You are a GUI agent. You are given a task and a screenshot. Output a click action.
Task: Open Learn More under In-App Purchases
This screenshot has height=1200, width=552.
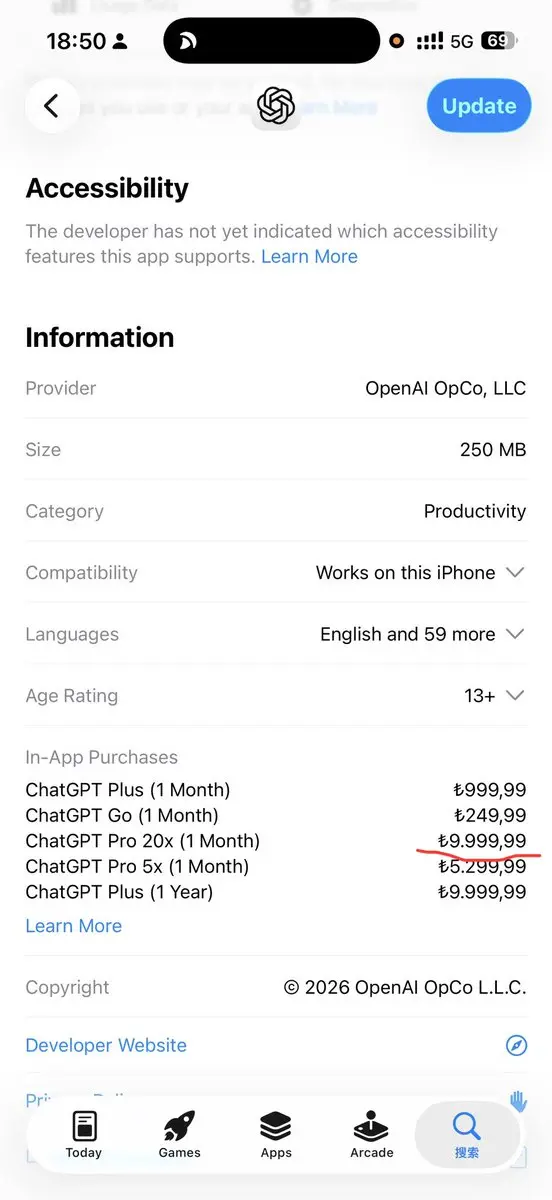point(74,926)
